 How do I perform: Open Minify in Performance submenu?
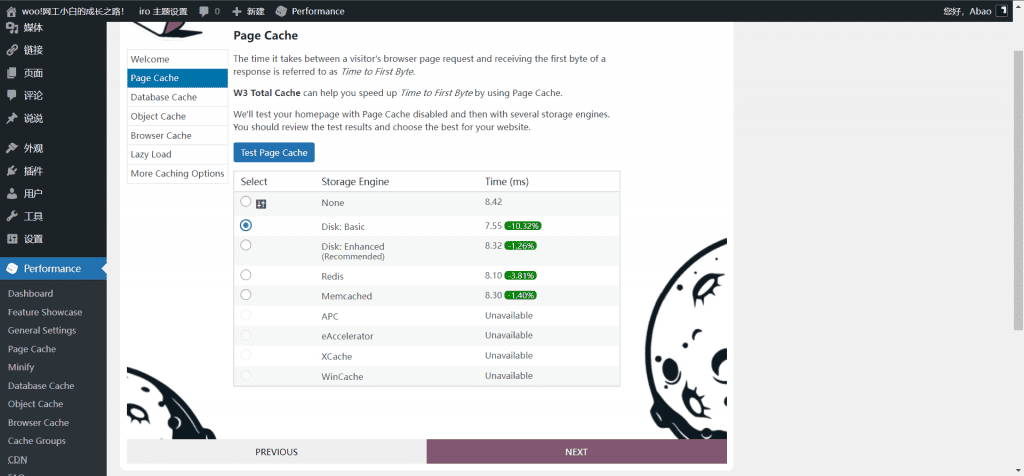click(21, 367)
